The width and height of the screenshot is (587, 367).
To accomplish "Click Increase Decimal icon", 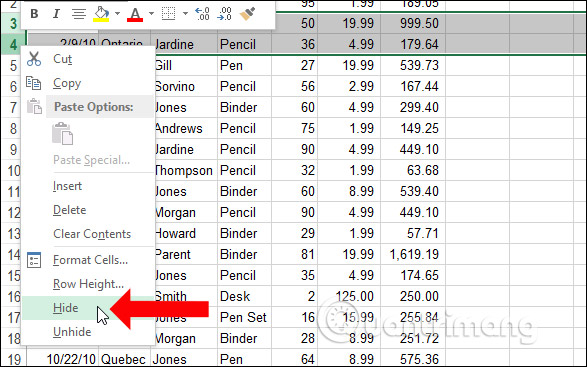I will tap(203, 14).
